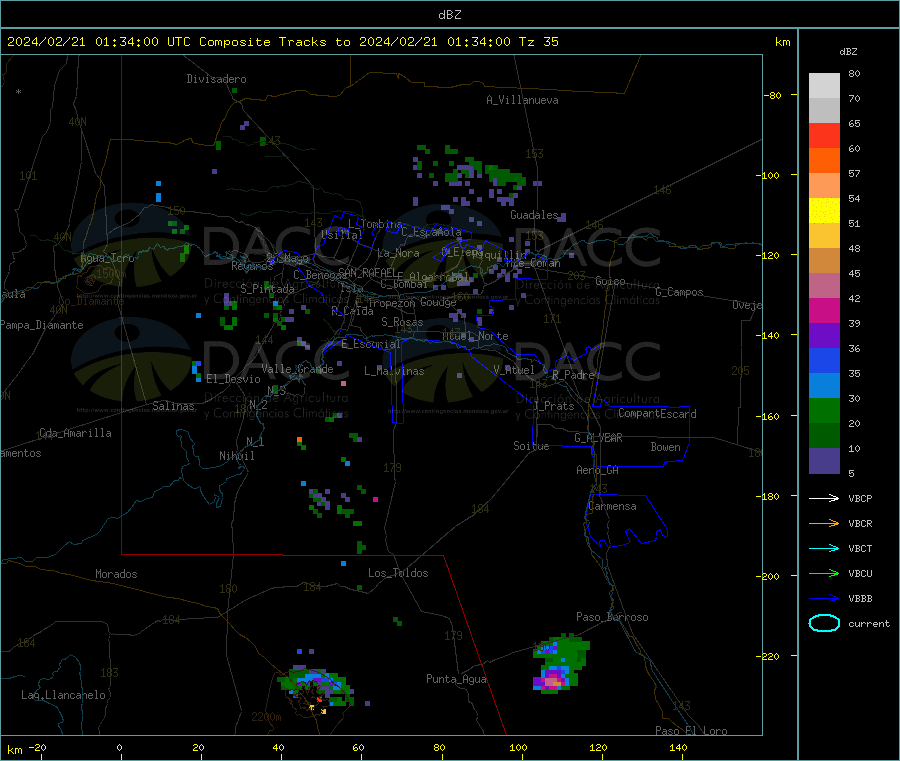900x761 pixels.
Task: Click the white VBCP arrow legend icon
Action: coord(824,498)
